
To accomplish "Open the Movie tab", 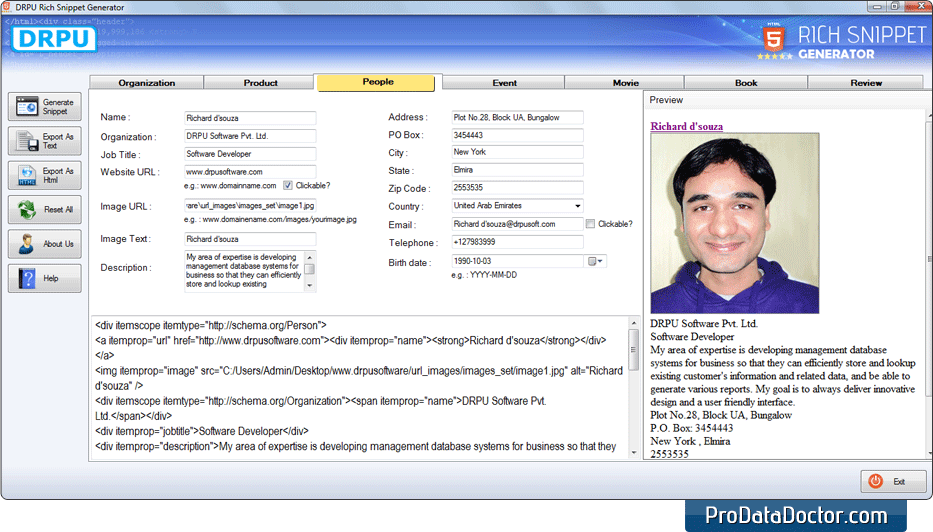I will 625,83.
